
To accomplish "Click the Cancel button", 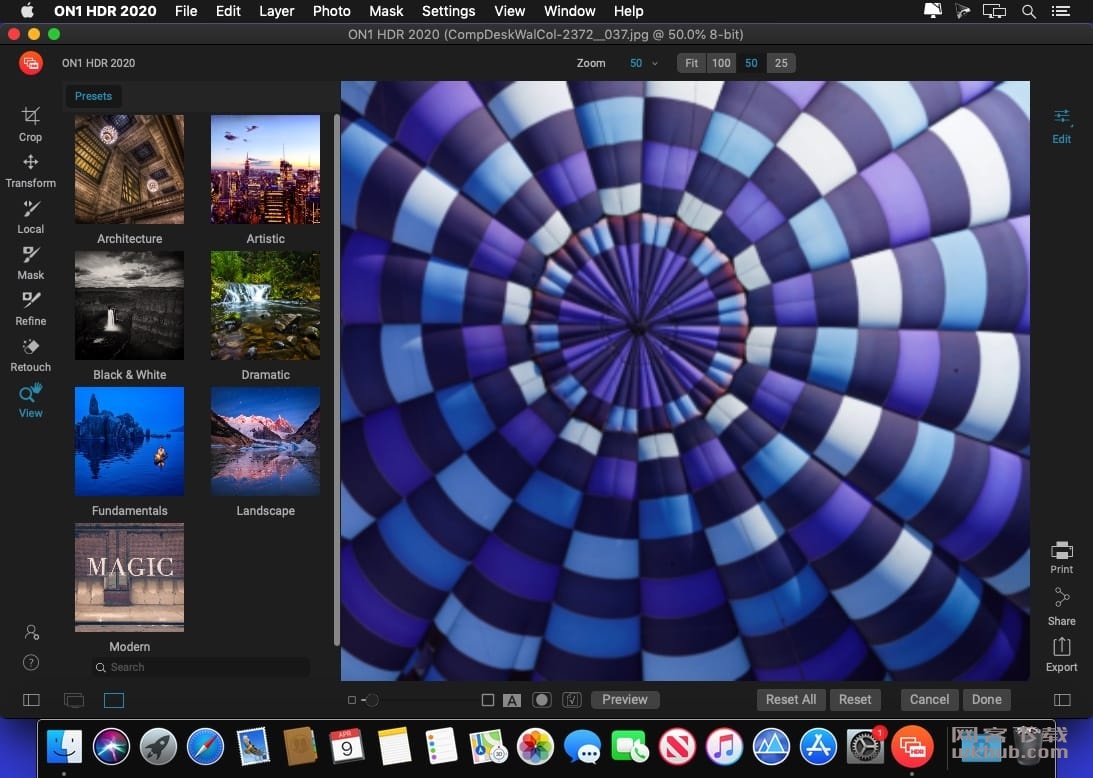I will coord(929,699).
